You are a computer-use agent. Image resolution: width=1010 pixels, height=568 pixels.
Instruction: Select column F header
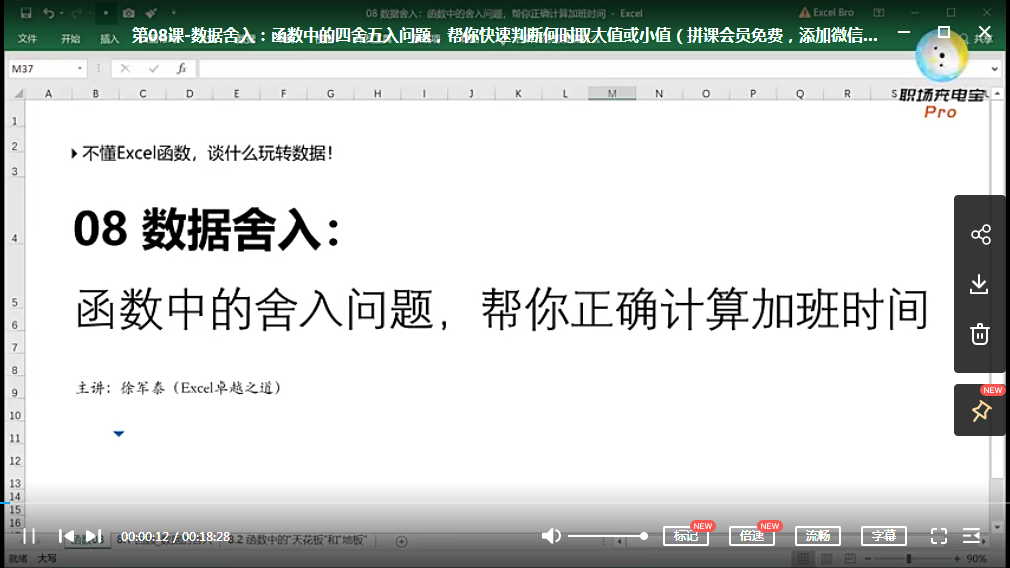[283, 94]
